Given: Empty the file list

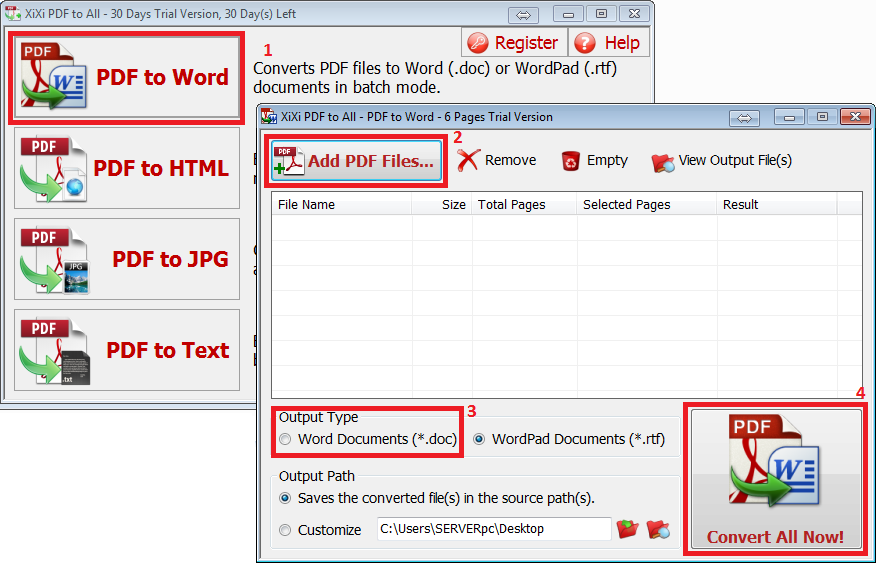Looking at the screenshot, I should [x=595, y=161].
